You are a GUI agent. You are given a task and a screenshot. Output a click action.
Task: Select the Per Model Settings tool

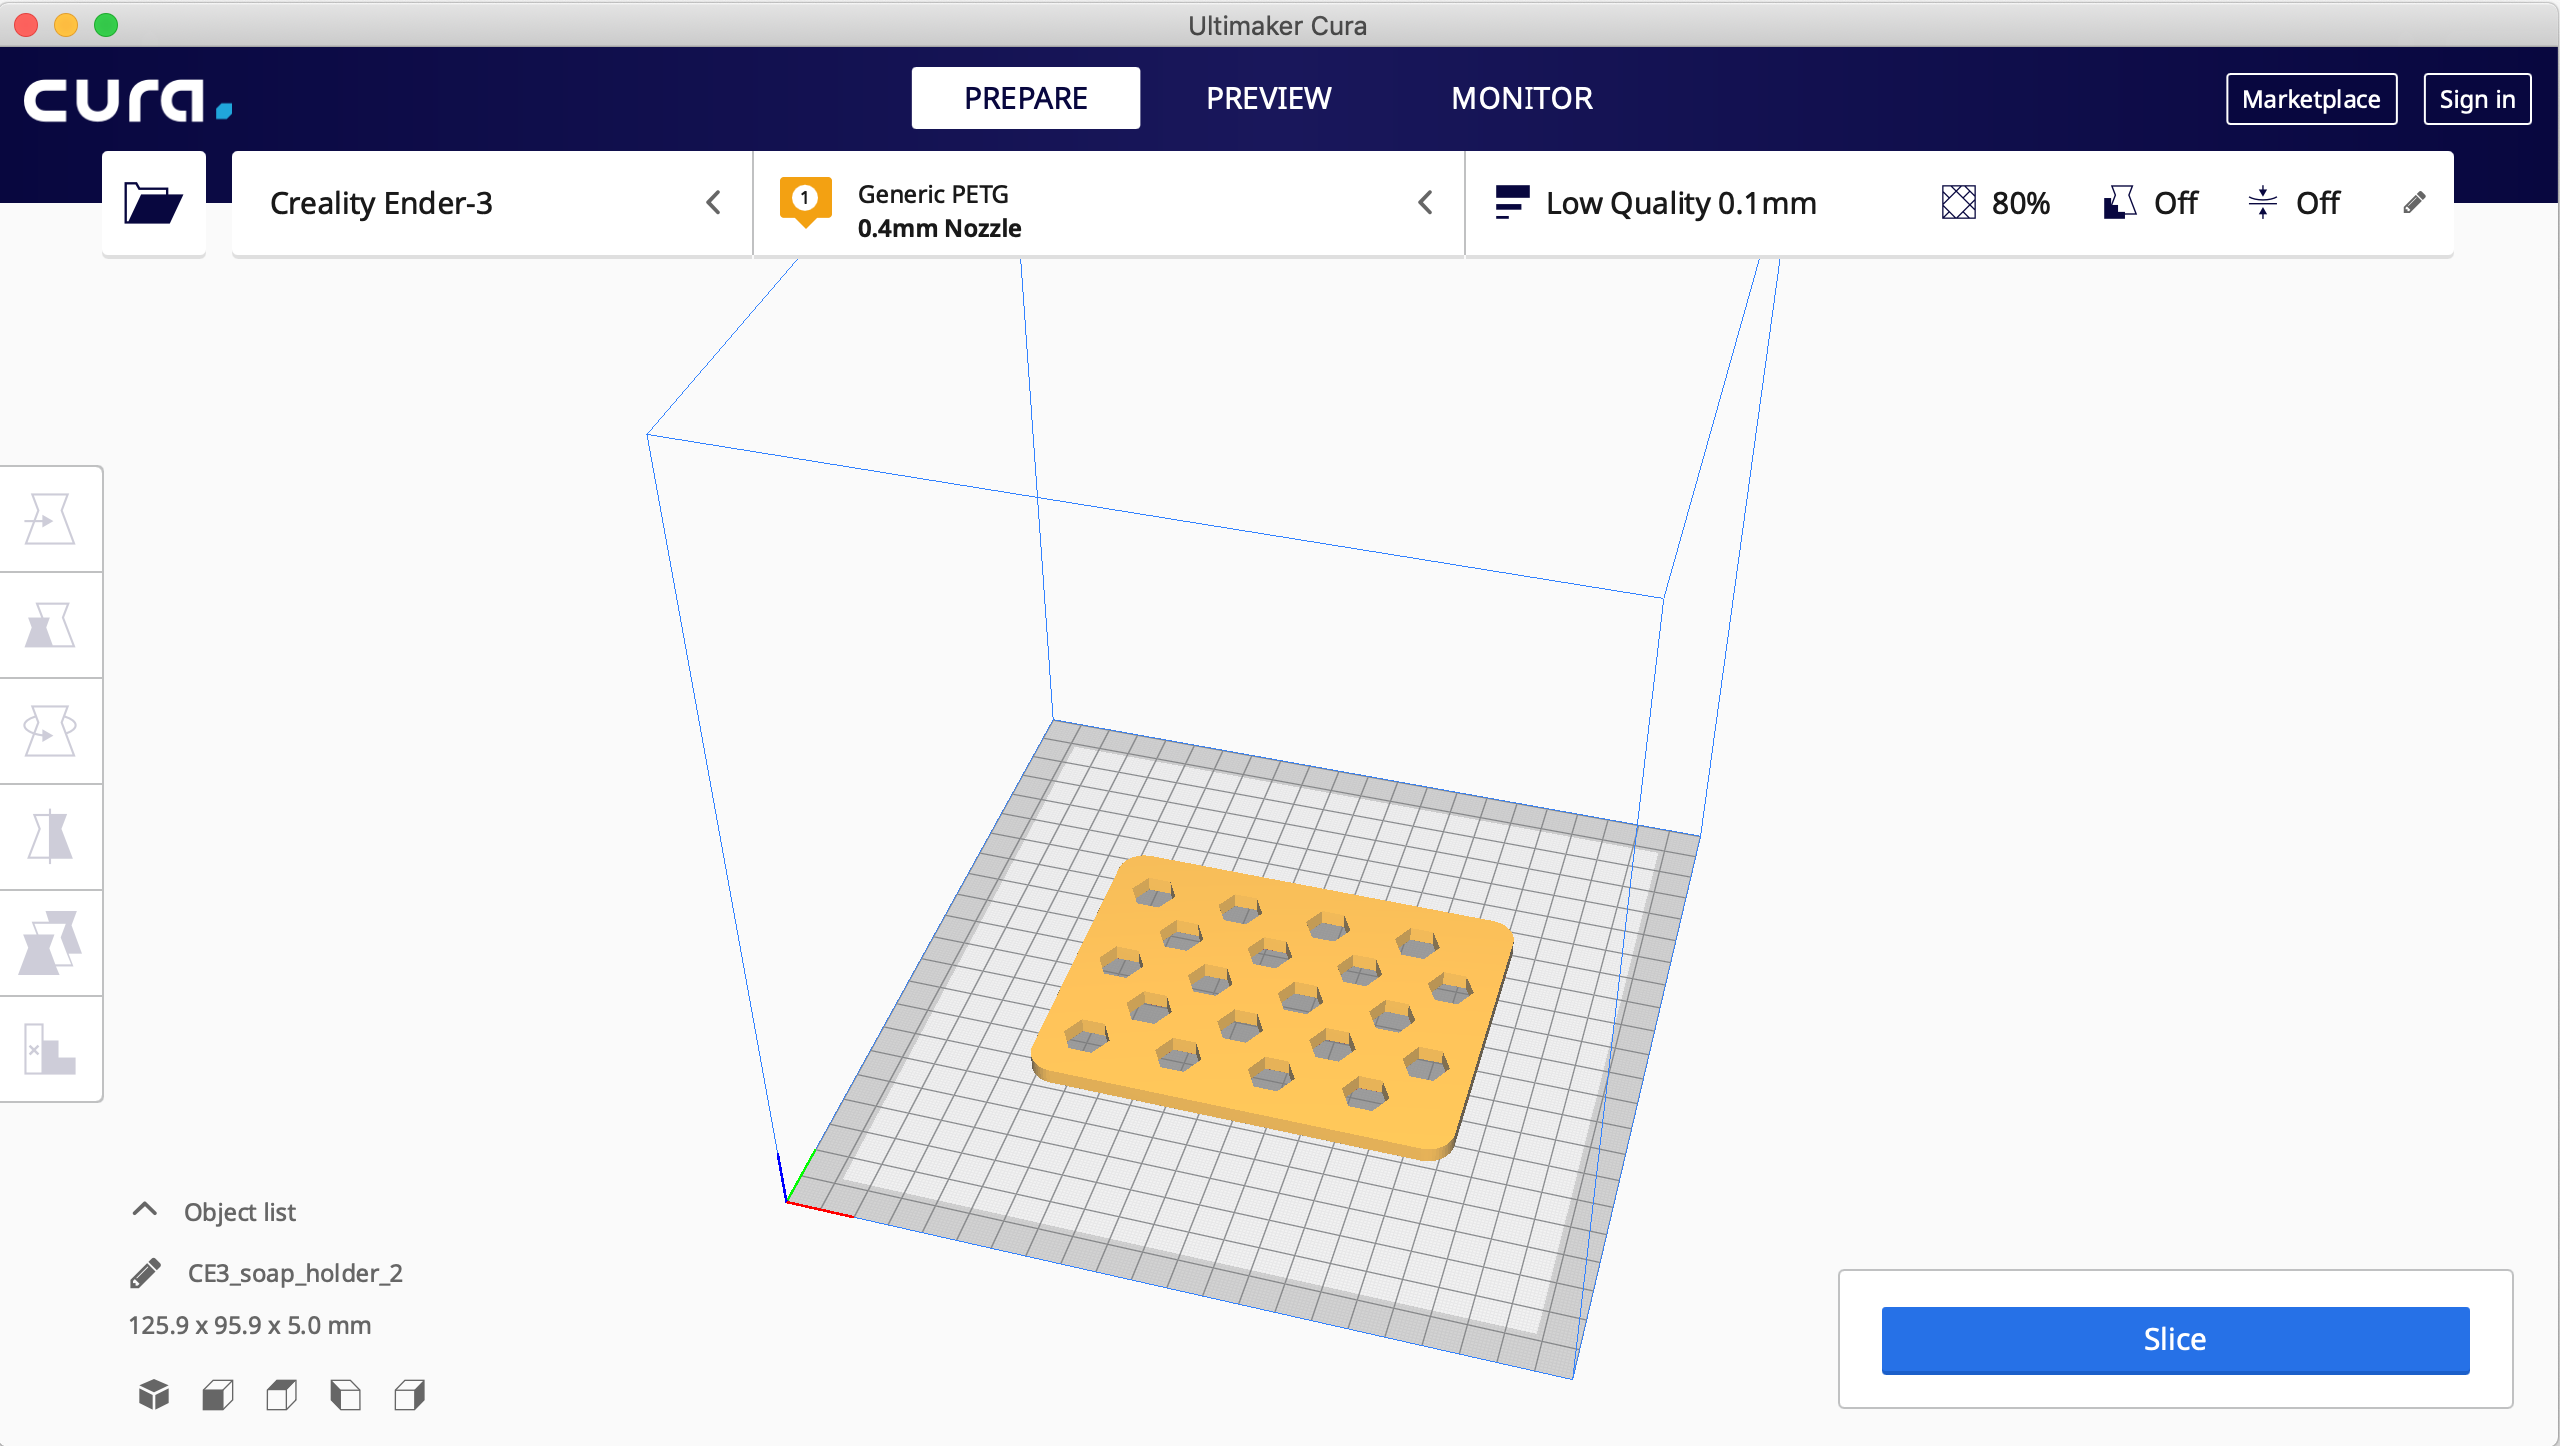tap(50, 943)
